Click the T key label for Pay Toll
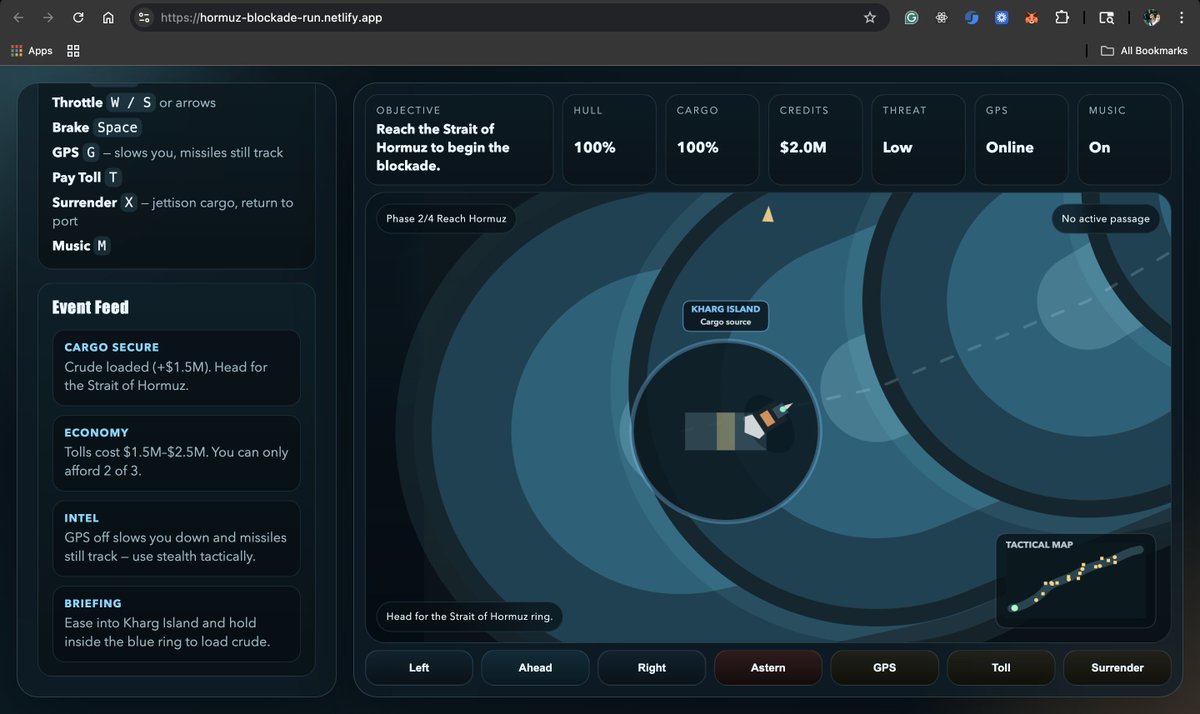This screenshot has height=714, width=1200. tap(113, 178)
